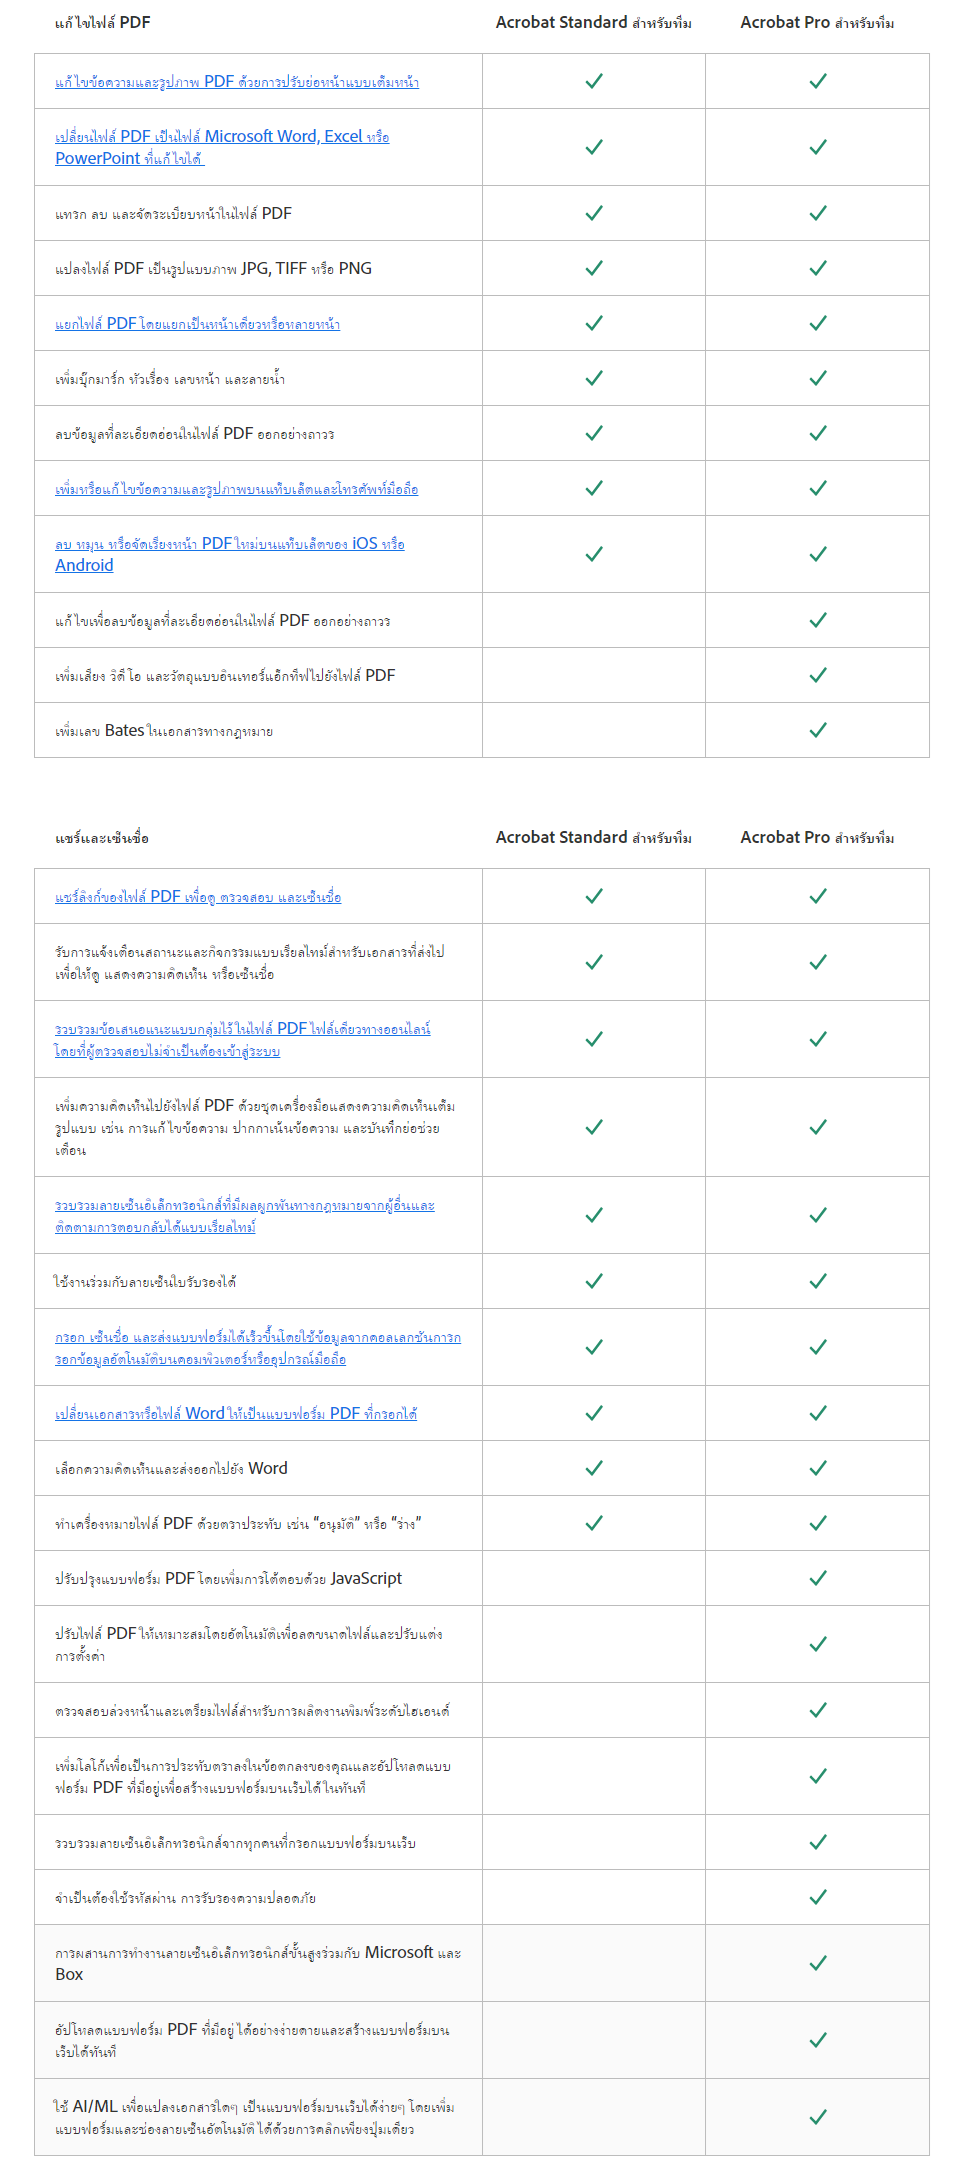Click Pro checkmark in the JPG, TIFF, PNG row
958x2173 pixels.
tap(818, 268)
